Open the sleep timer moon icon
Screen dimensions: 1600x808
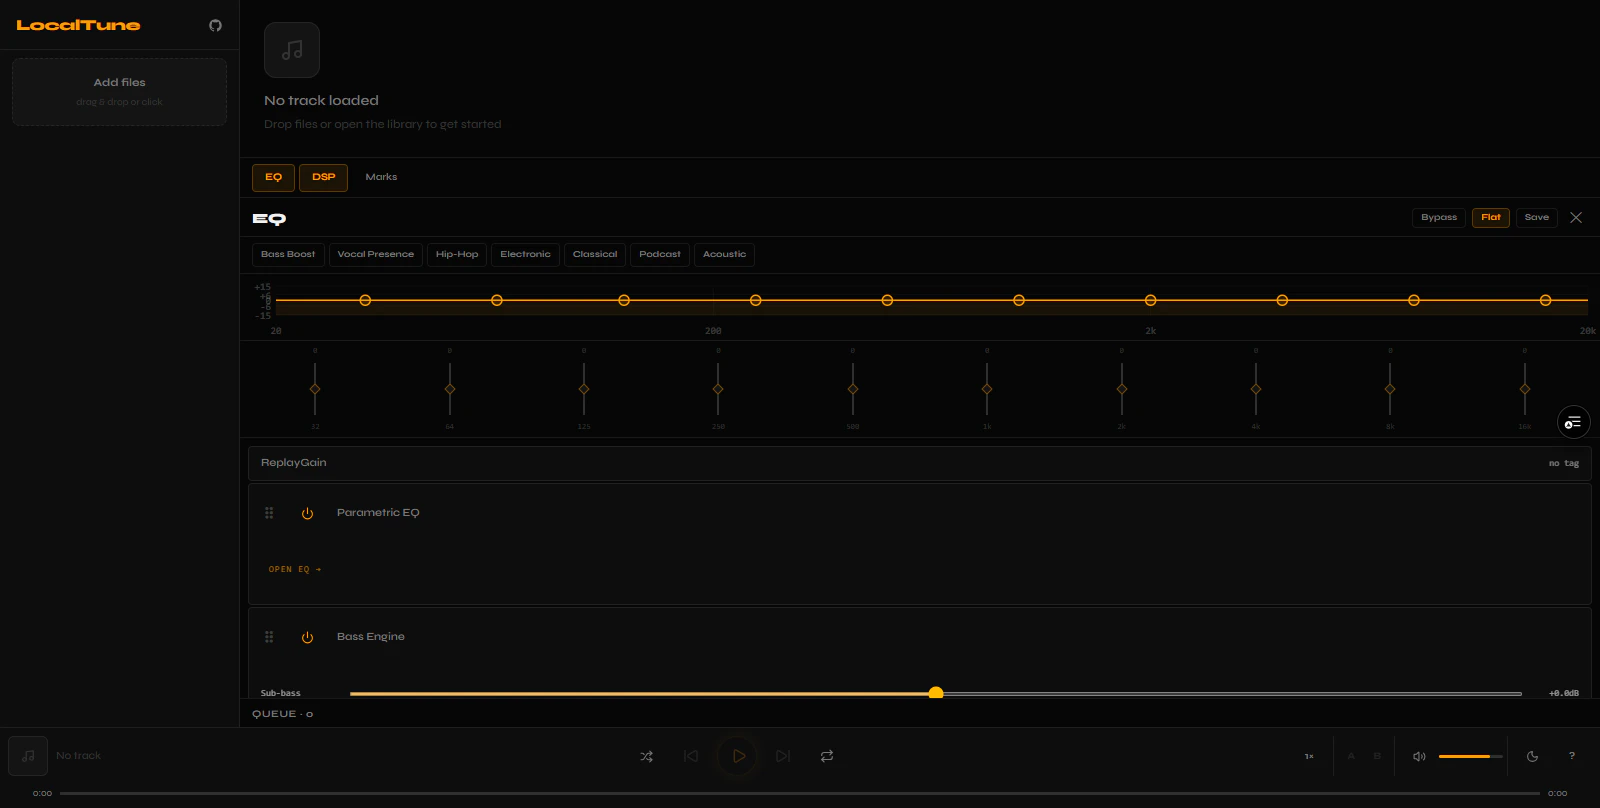(1532, 756)
